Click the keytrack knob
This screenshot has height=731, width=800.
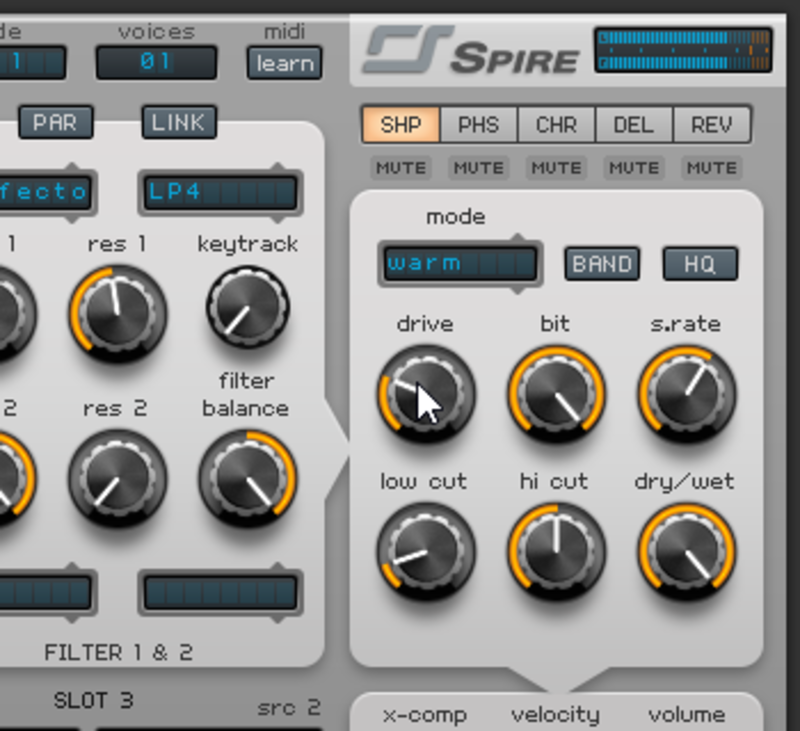click(x=248, y=308)
